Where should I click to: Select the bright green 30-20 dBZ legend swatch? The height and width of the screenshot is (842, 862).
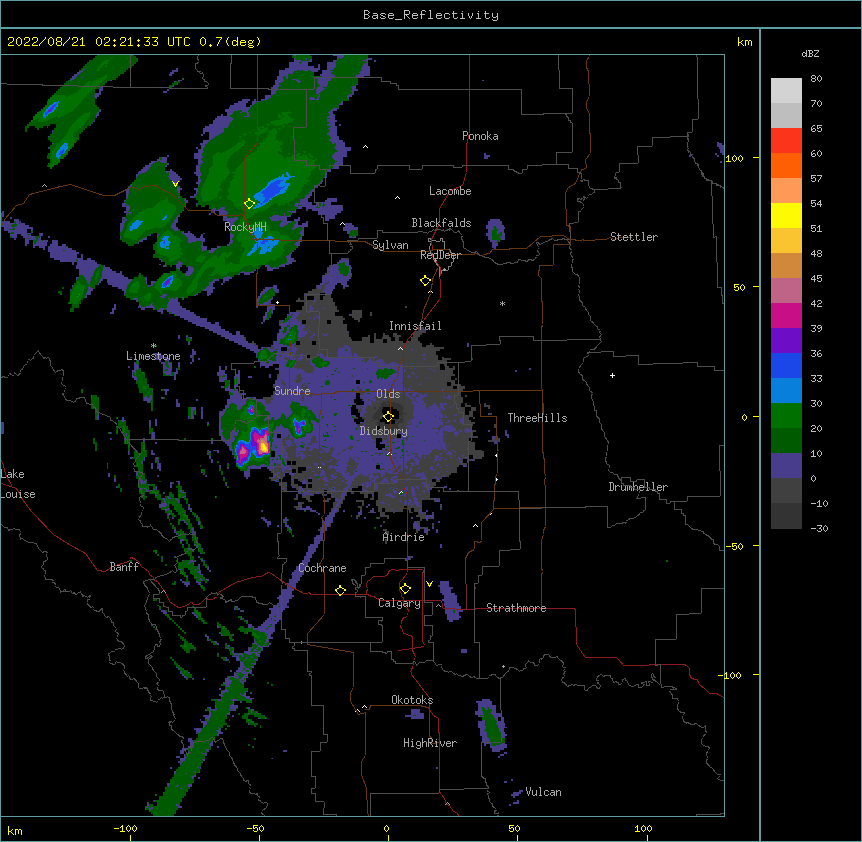(x=786, y=416)
